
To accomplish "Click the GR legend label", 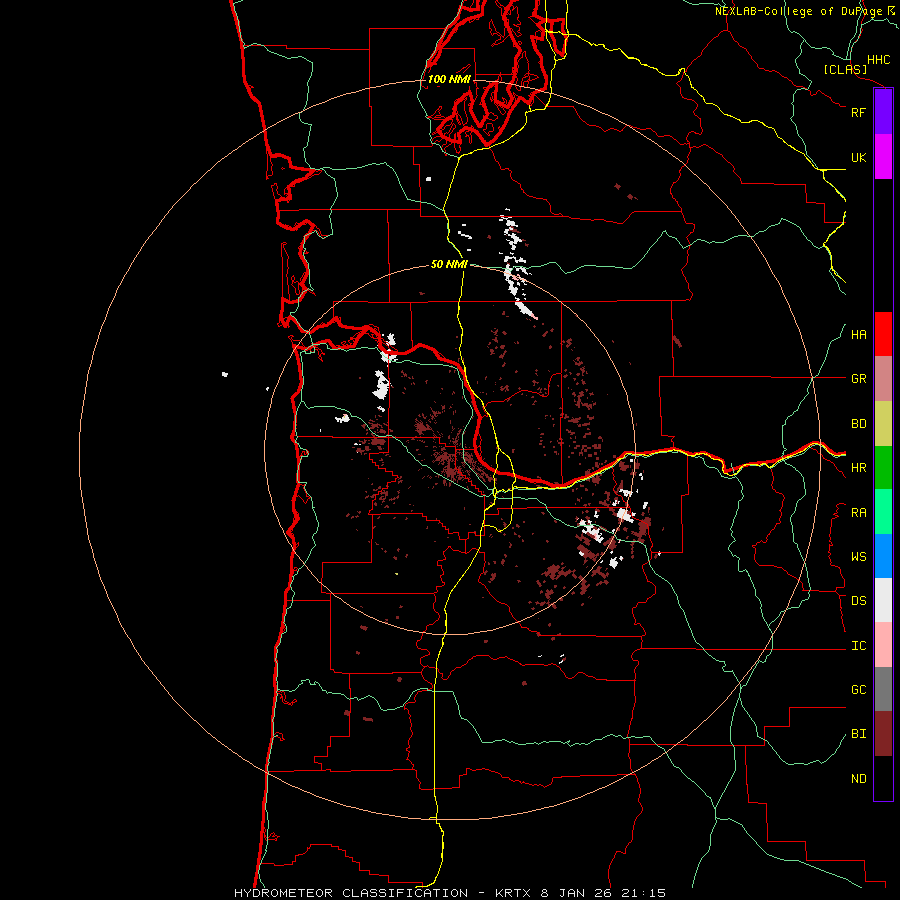I will [858, 379].
